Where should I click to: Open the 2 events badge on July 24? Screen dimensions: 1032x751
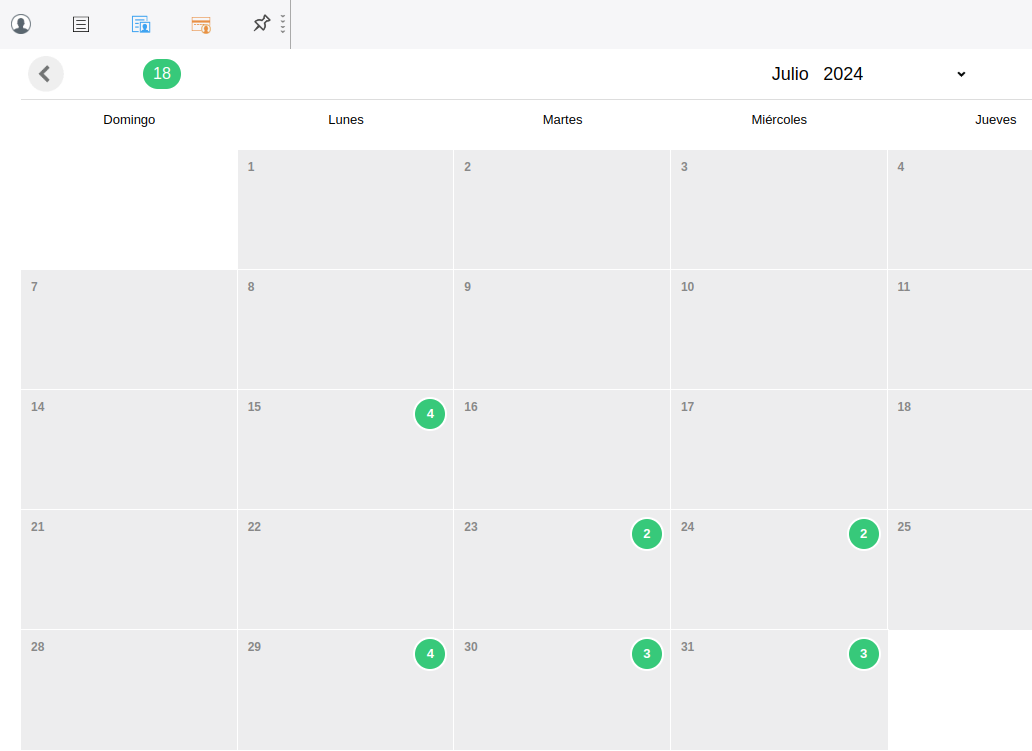tap(864, 534)
